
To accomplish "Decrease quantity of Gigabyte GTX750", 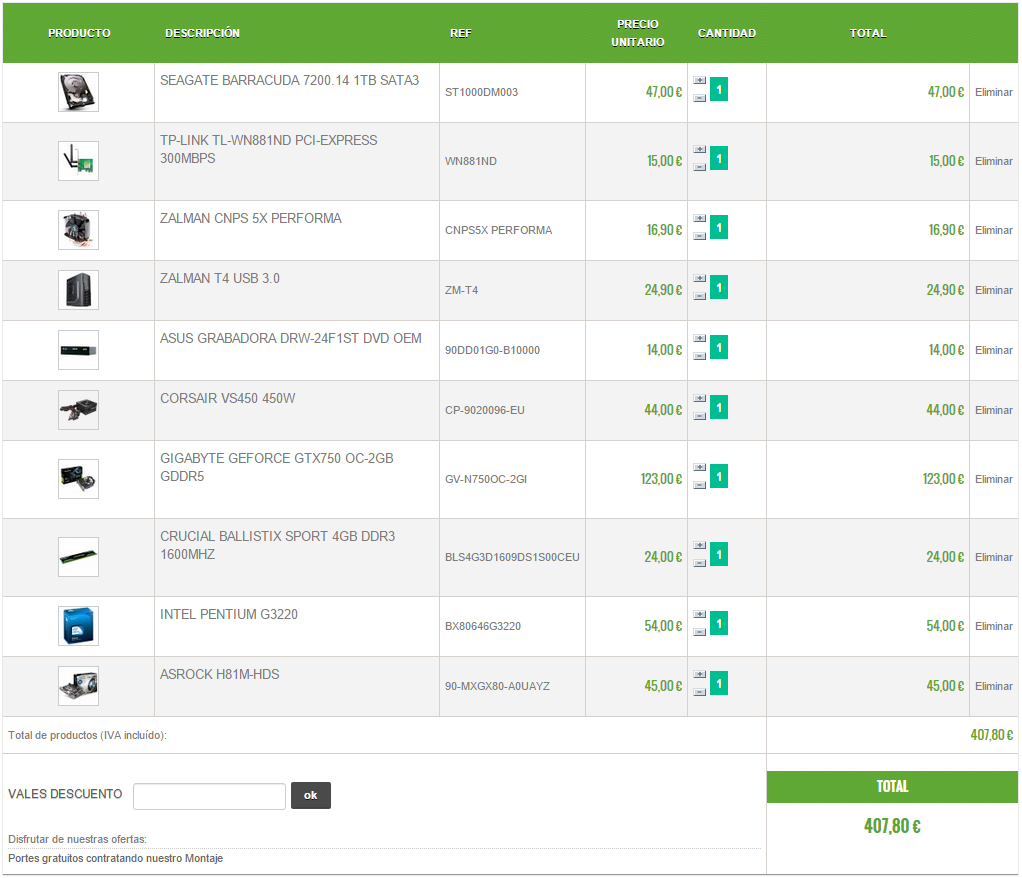I will (699, 485).
